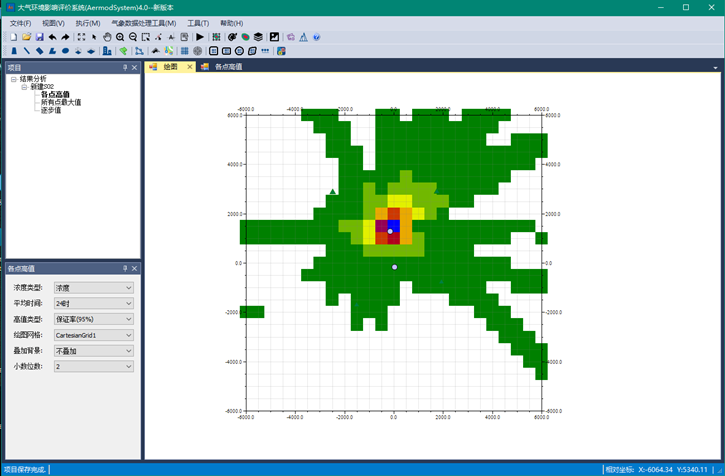Pin the 项目 panel with pushpin
Image resolution: width=725 pixels, height=476 pixels.
(125, 68)
